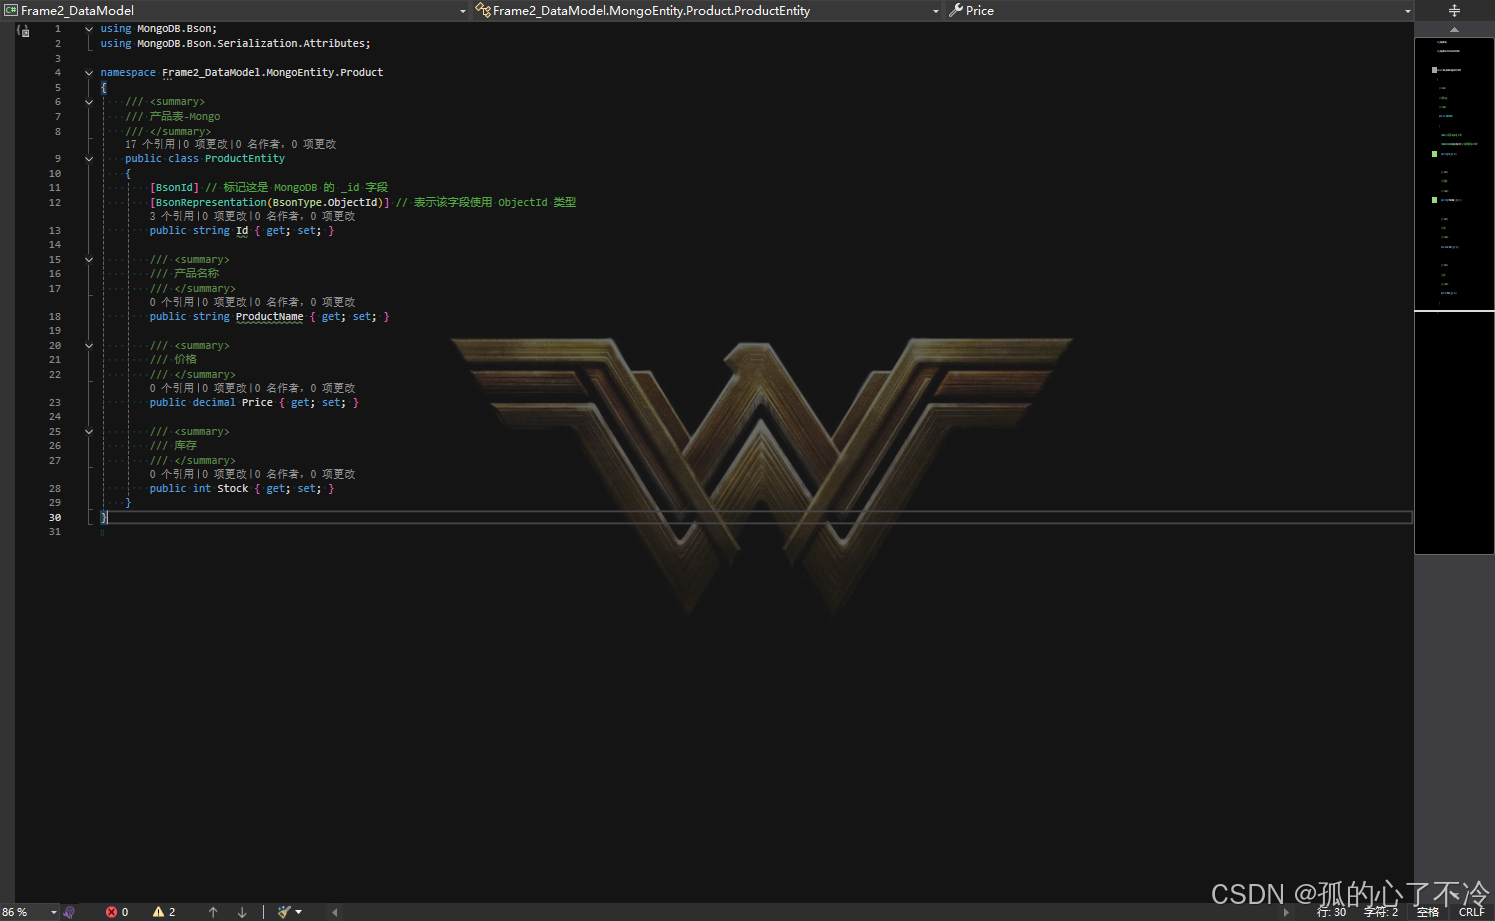This screenshot has height=921, width=1495.
Task: Click the '0 个引用' CodeLens above Stock
Action: [x=172, y=474]
